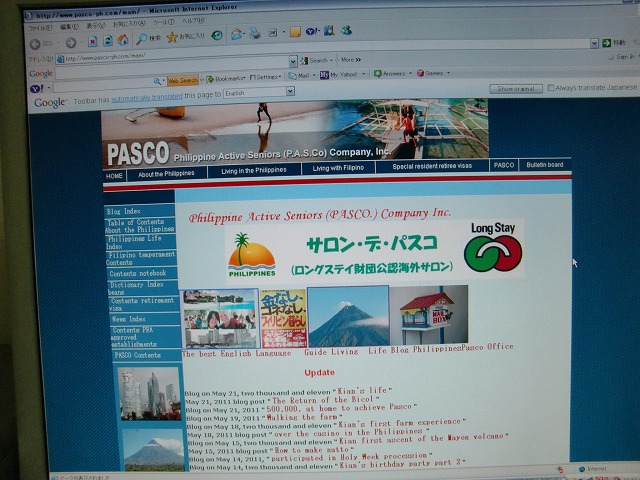Image resolution: width=640 pixels, height=480 pixels.
Task: Open Living with Filipino navigation tab
Action: [338, 168]
